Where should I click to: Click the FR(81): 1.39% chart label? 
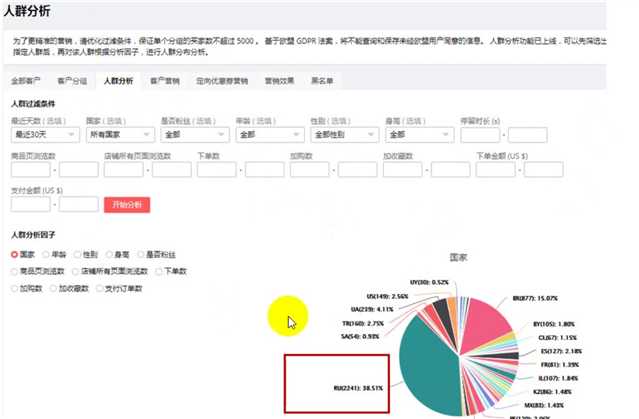[560, 364]
